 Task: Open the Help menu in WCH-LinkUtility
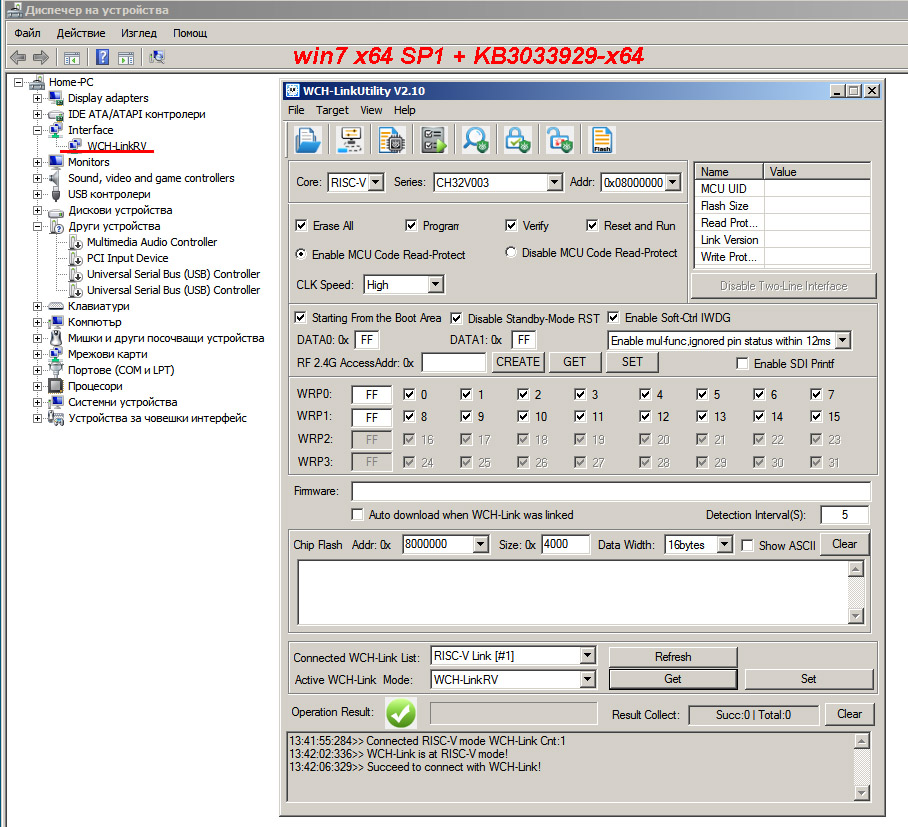(405, 110)
